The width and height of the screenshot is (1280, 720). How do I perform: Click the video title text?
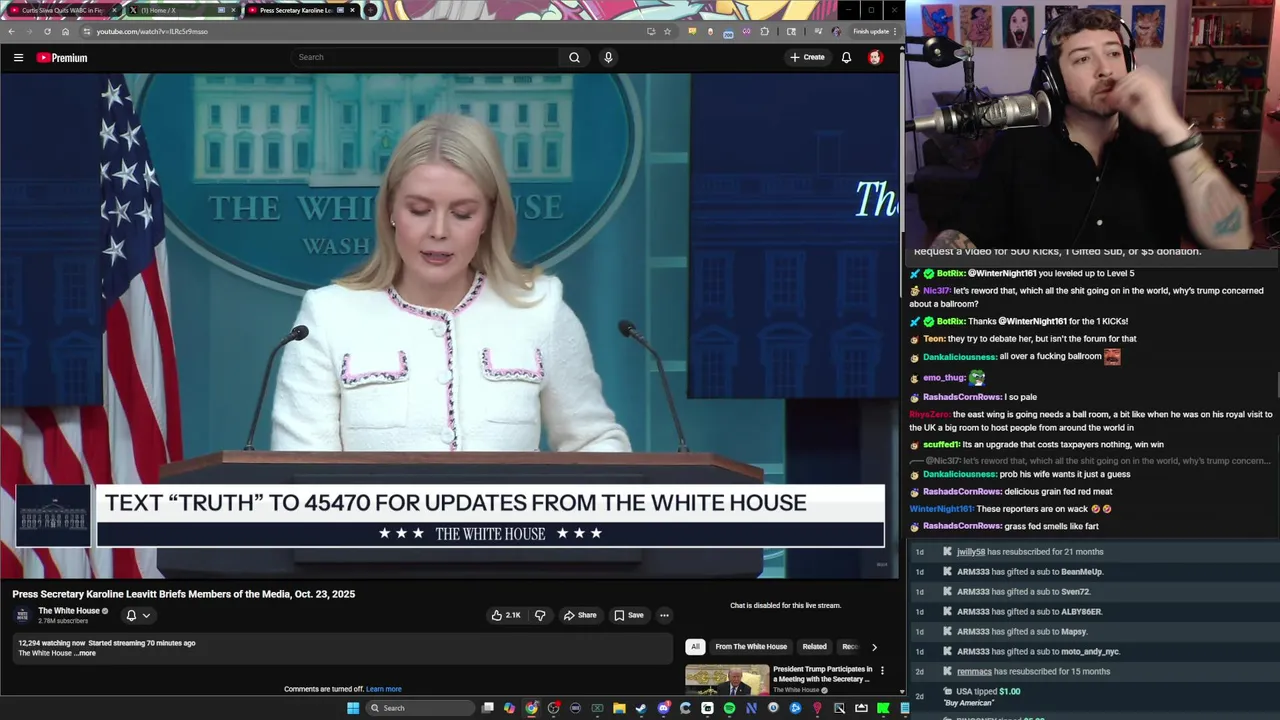[184, 594]
